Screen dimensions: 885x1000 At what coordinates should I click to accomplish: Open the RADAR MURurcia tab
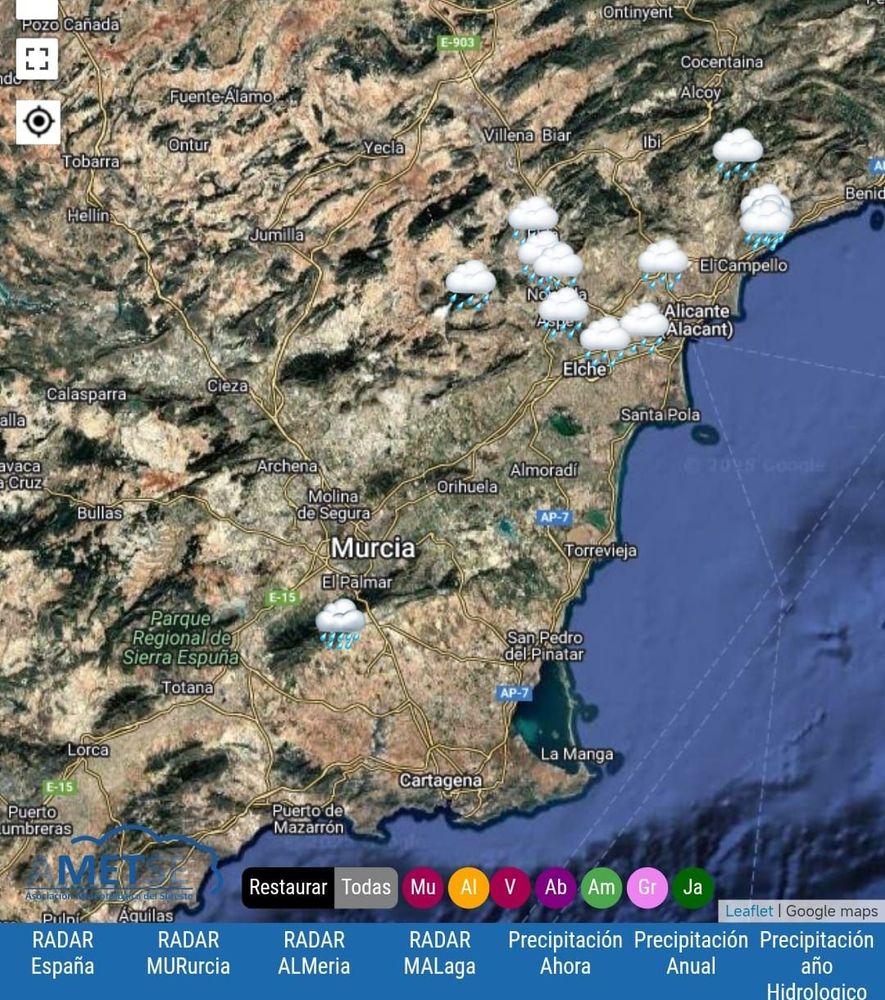[x=188, y=953]
